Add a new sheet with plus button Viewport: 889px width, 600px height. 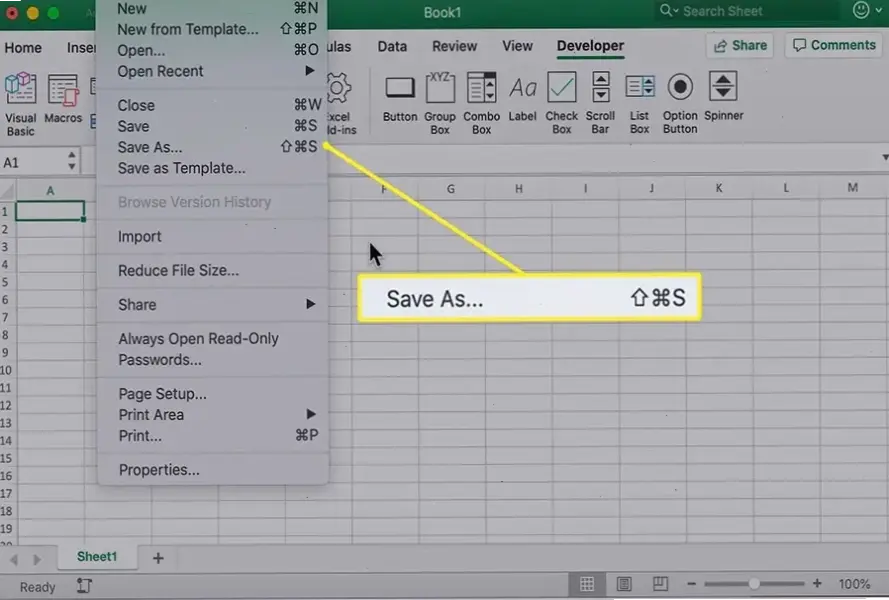click(158, 558)
